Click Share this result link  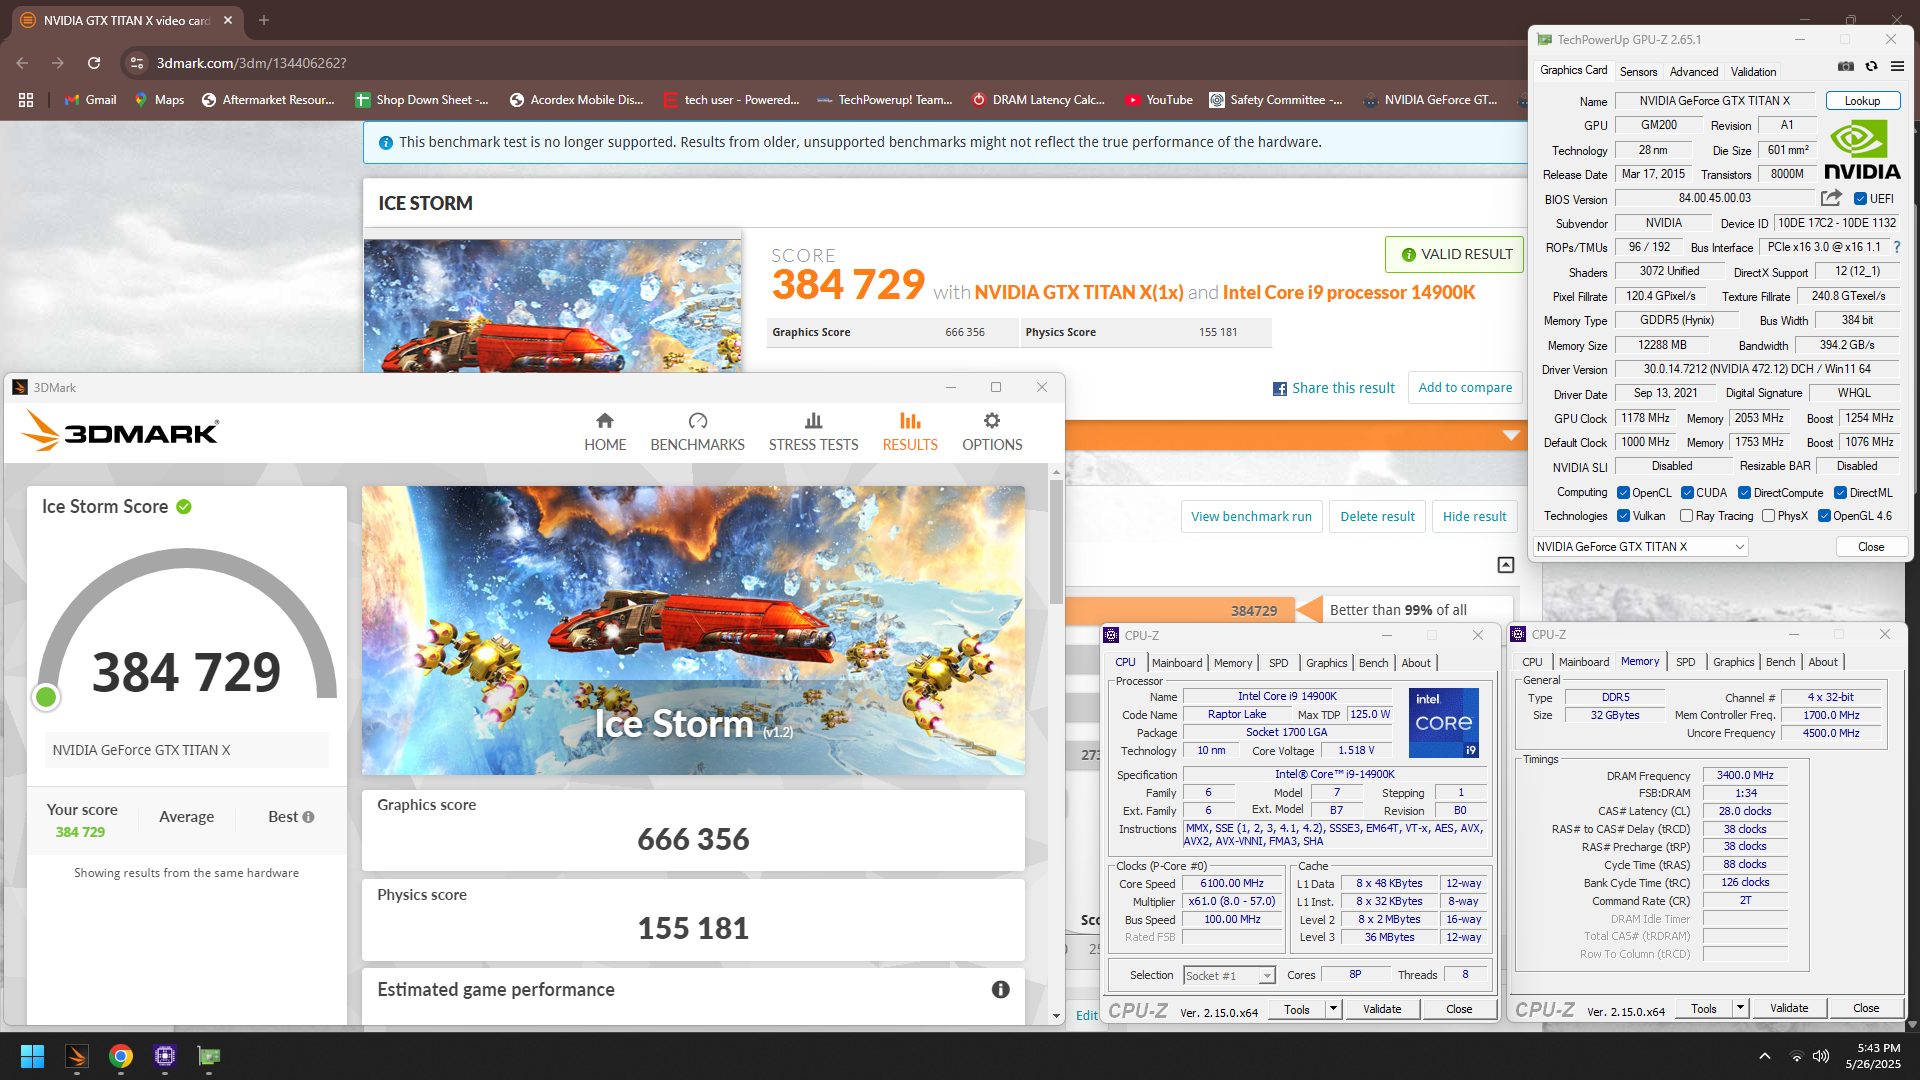click(1334, 388)
